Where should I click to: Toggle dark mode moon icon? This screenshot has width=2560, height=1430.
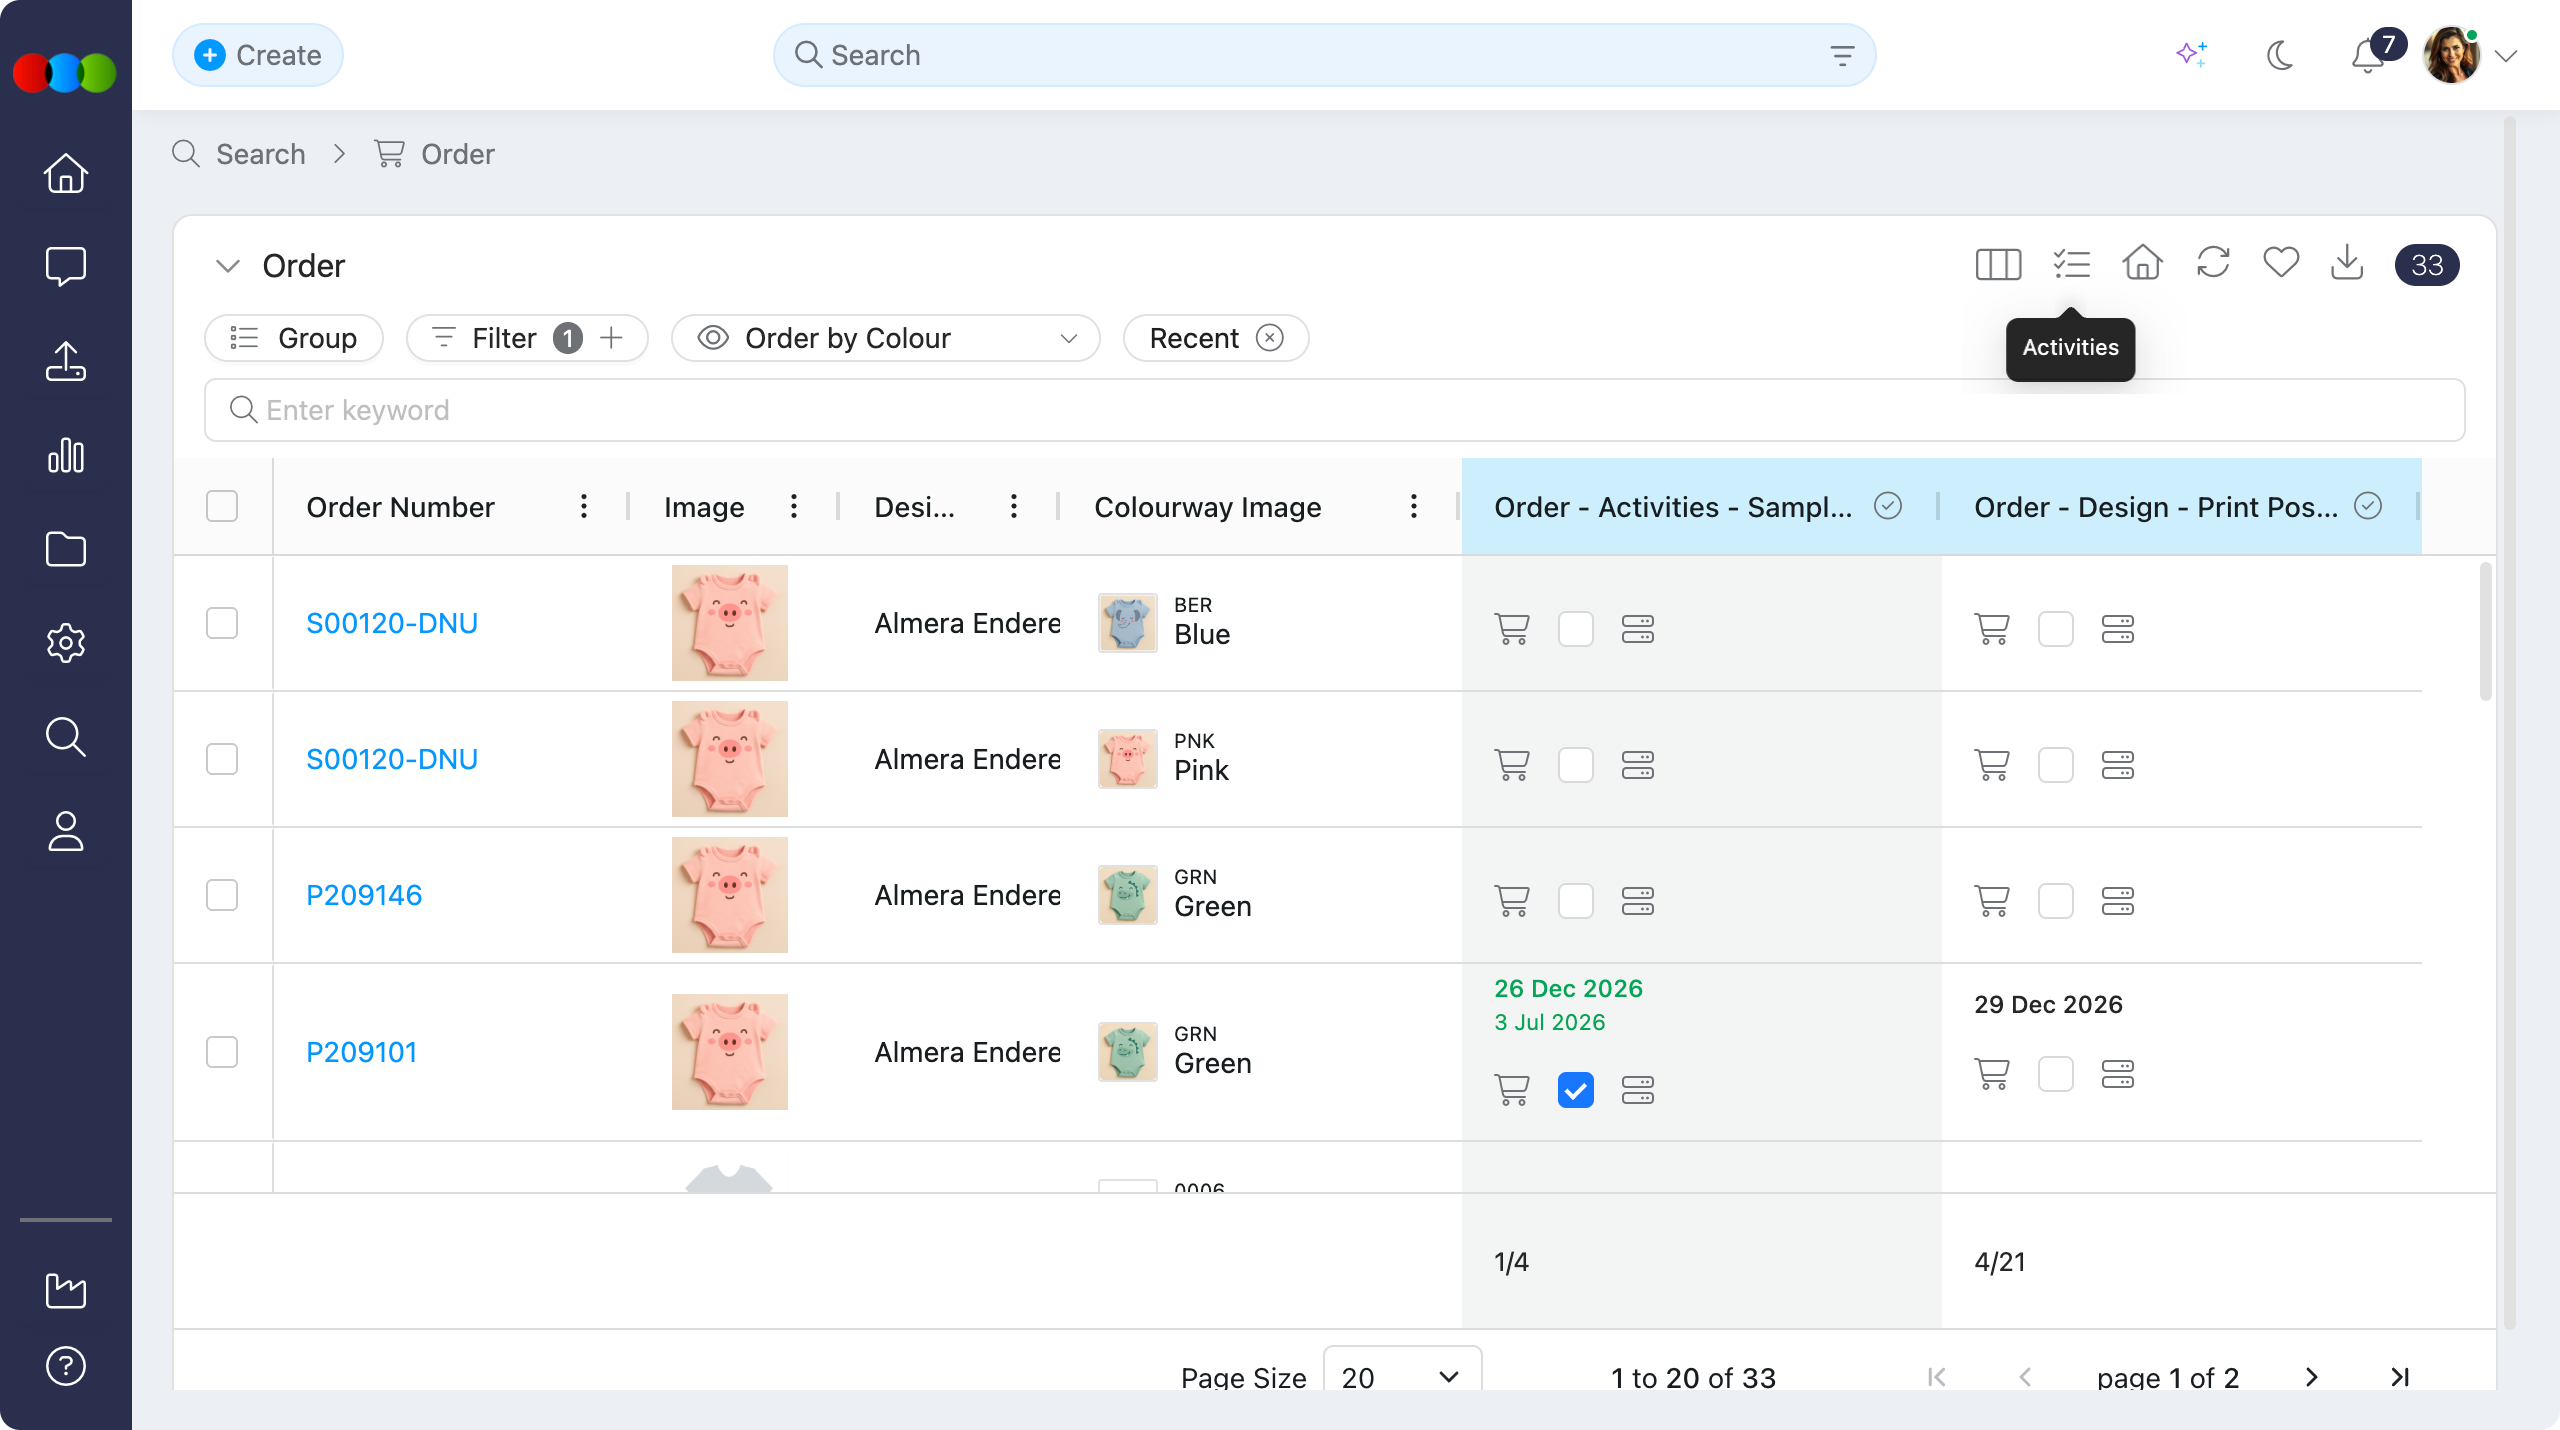point(2280,55)
